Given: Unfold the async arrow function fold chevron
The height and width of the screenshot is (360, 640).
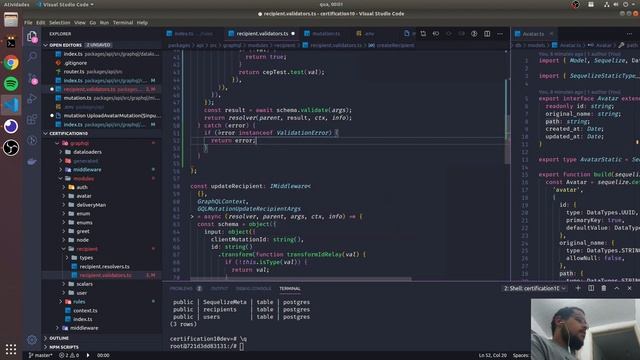Looking at the screenshot, I should tap(192, 216).
